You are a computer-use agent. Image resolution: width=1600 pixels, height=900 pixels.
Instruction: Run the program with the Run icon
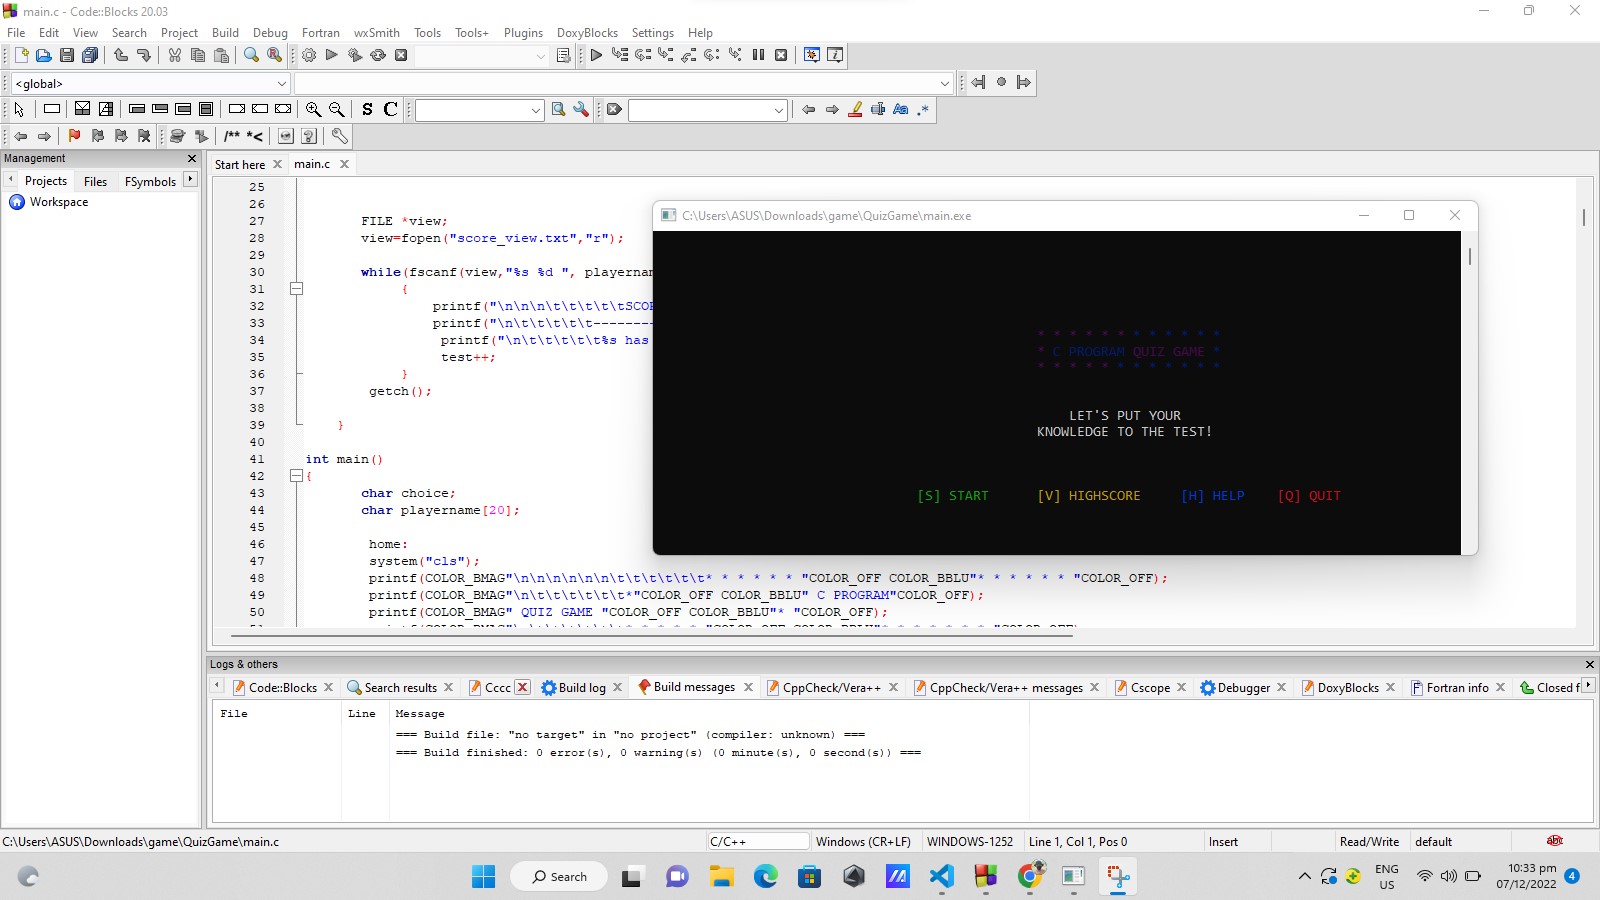coord(332,56)
